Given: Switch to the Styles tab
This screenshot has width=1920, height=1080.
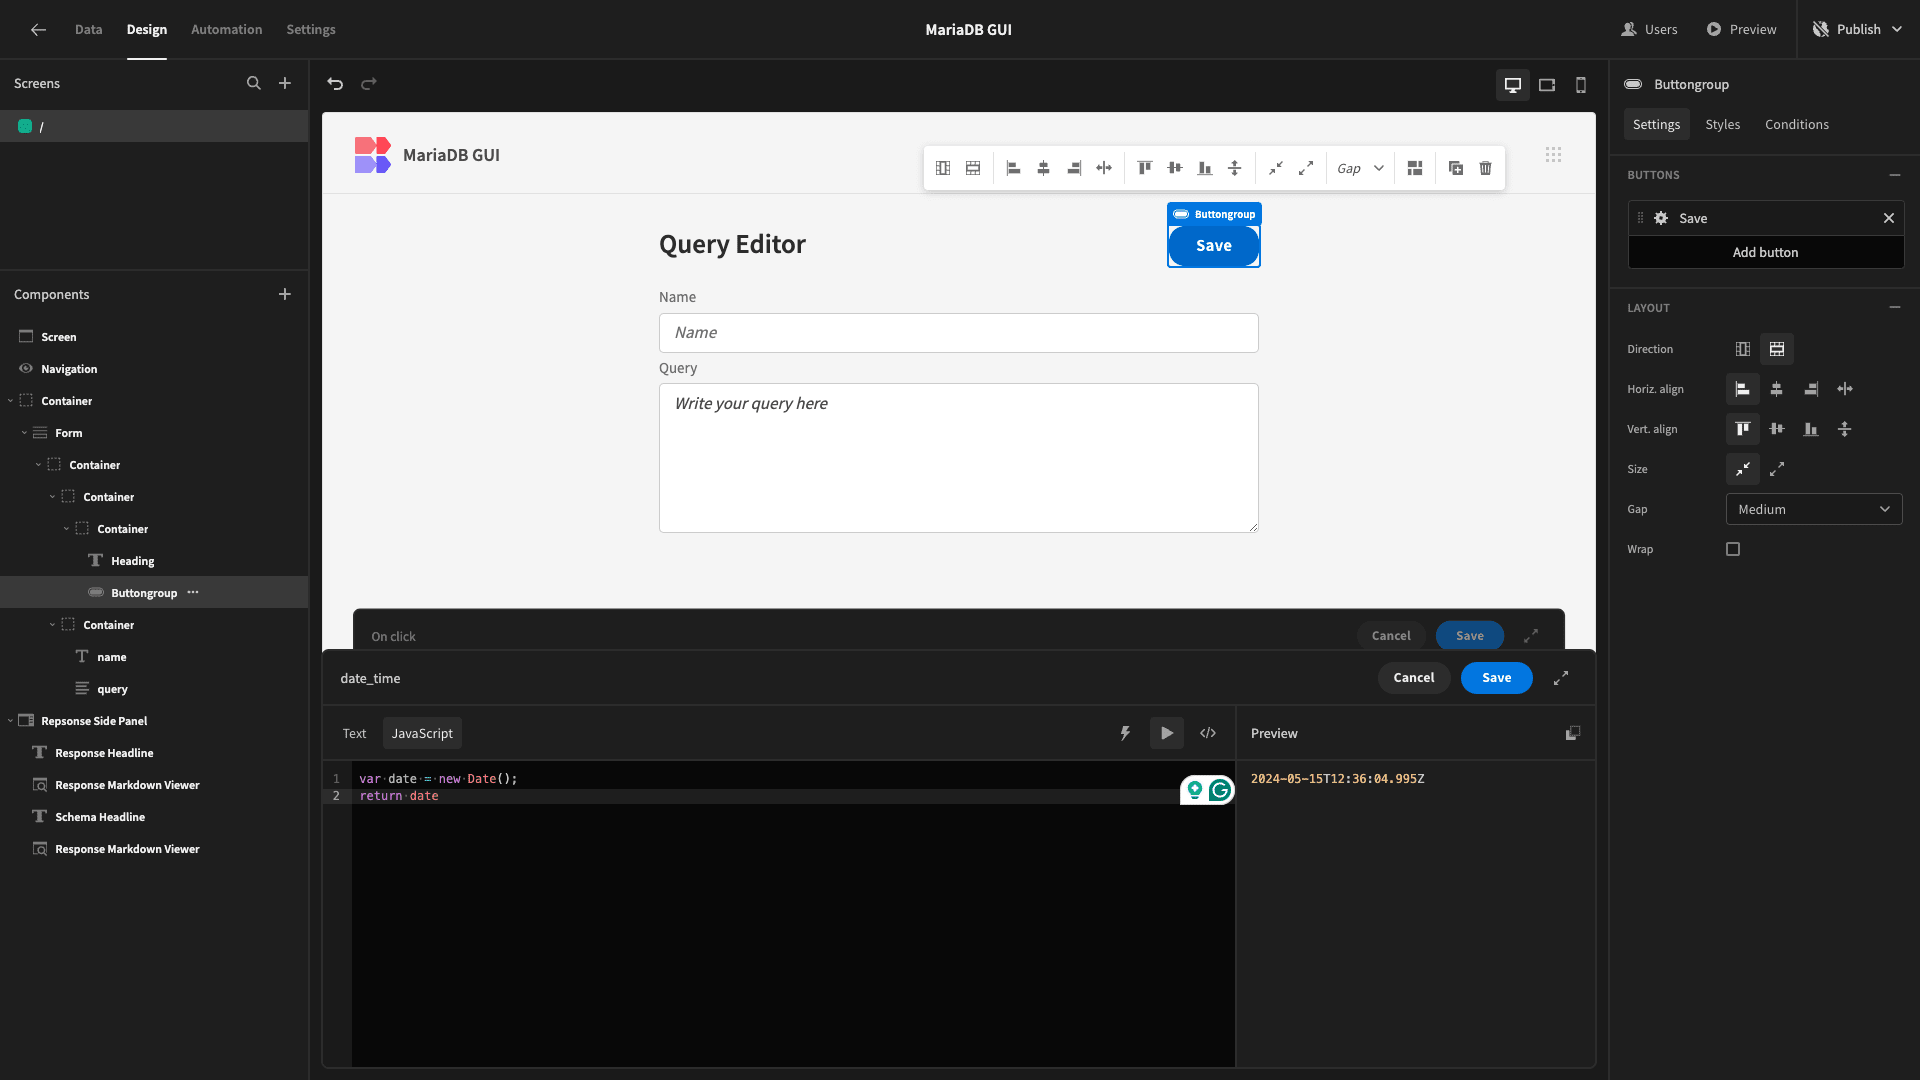Looking at the screenshot, I should (x=1723, y=124).
